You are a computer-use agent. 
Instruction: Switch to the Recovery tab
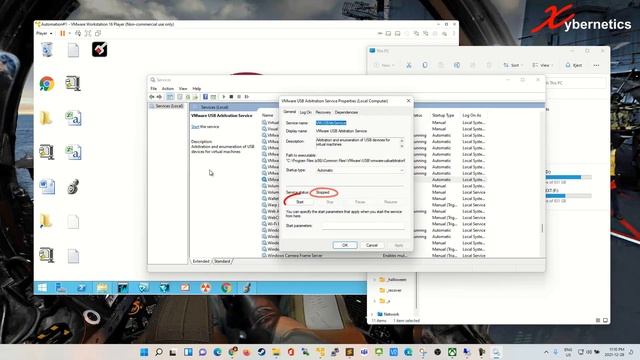click(x=323, y=112)
